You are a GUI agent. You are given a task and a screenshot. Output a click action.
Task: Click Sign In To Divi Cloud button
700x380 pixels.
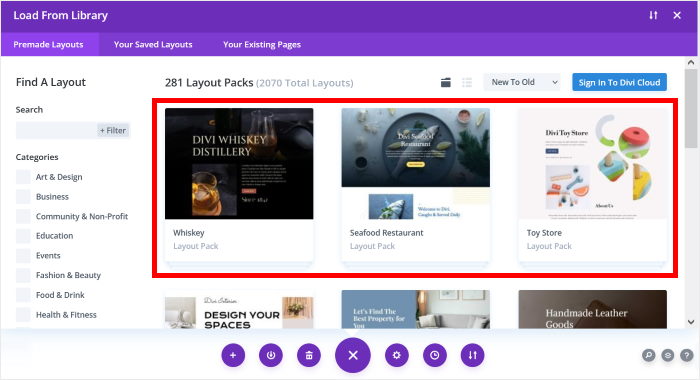click(x=619, y=82)
